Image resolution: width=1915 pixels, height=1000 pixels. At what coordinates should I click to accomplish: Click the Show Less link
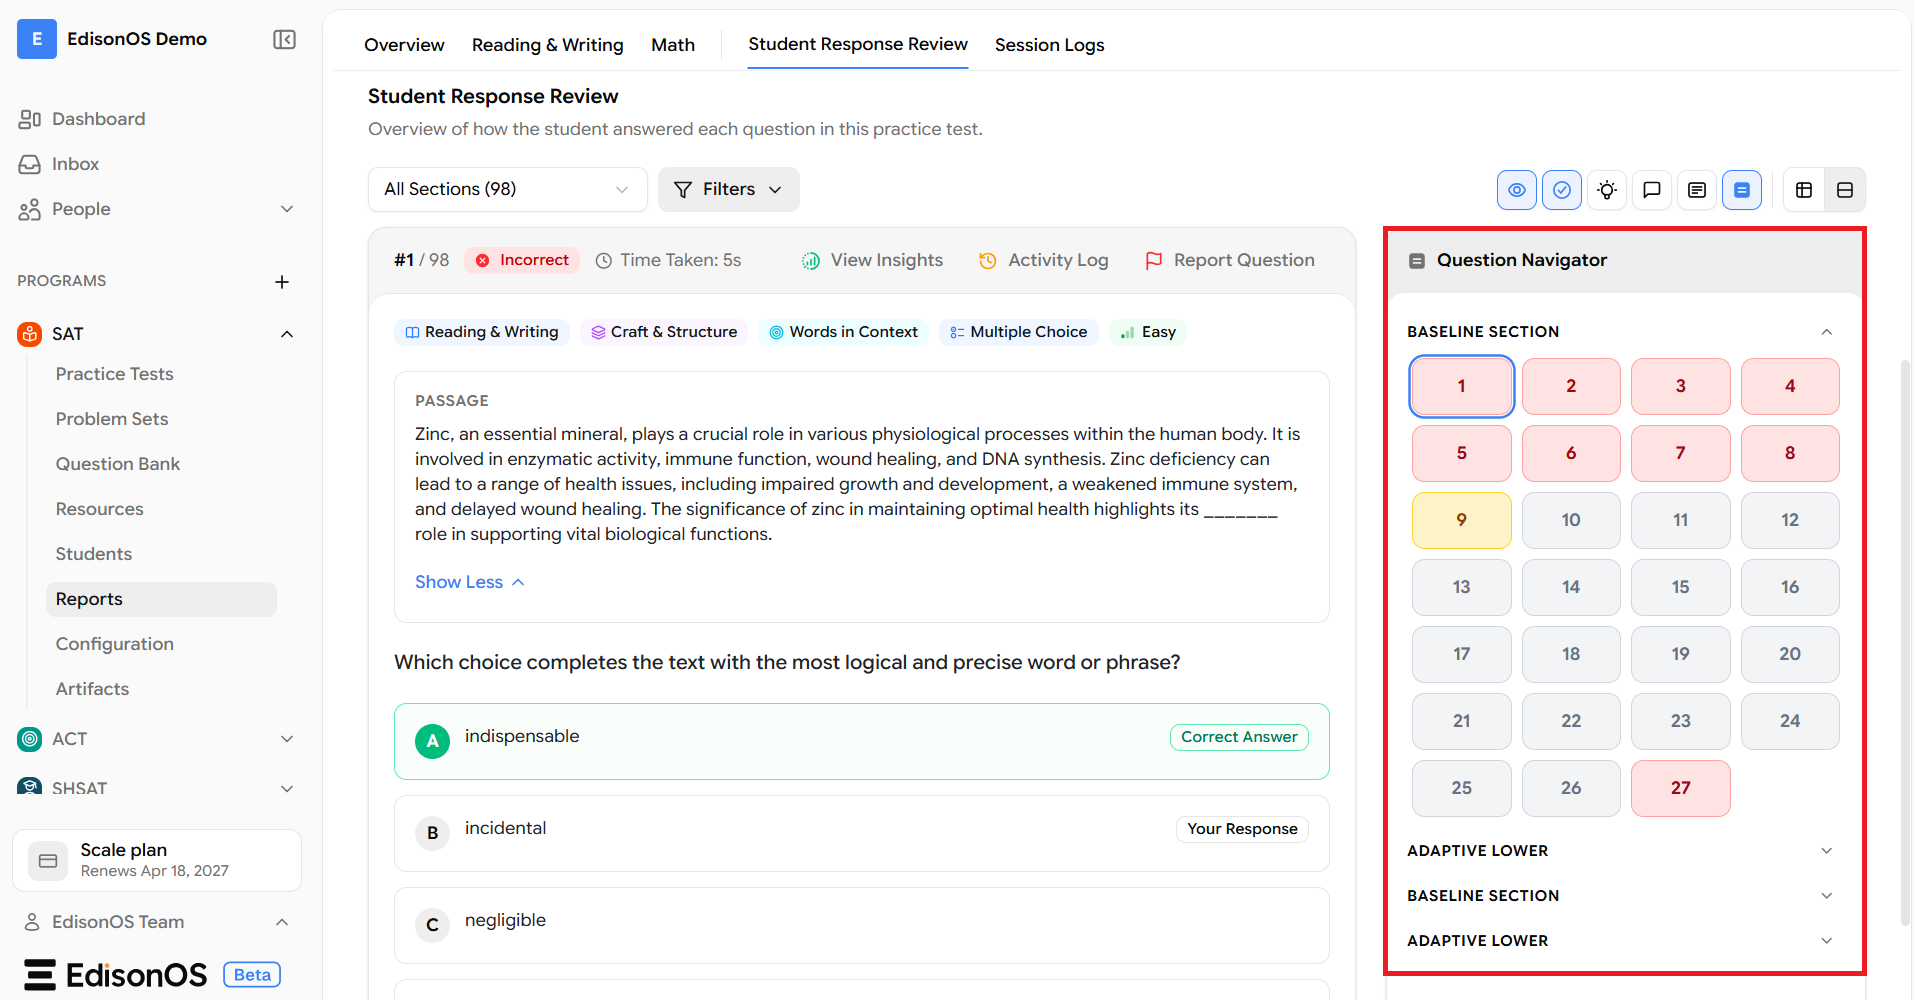point(470,582)
